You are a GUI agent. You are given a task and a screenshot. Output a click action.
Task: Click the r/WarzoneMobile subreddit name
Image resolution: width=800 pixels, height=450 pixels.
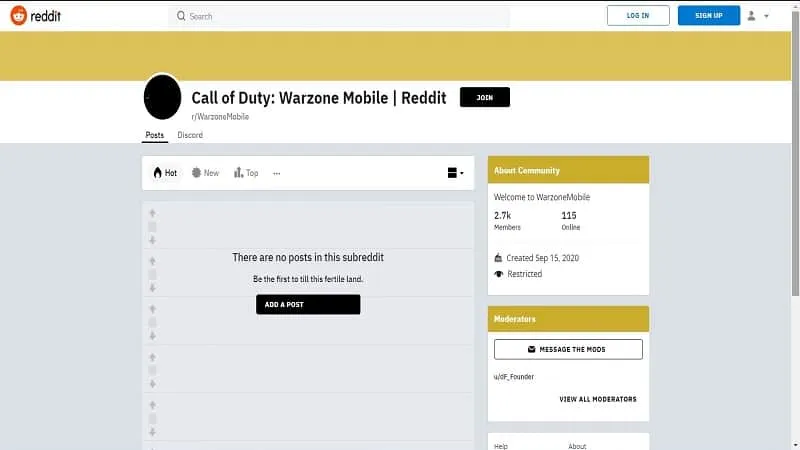tap(220, 117)
